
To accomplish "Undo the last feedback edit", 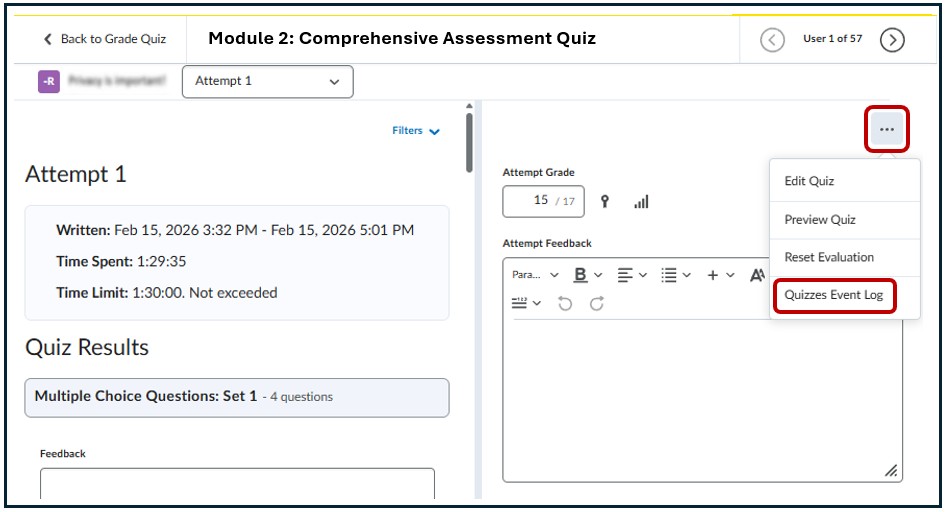I will click(x=565, y=303).
